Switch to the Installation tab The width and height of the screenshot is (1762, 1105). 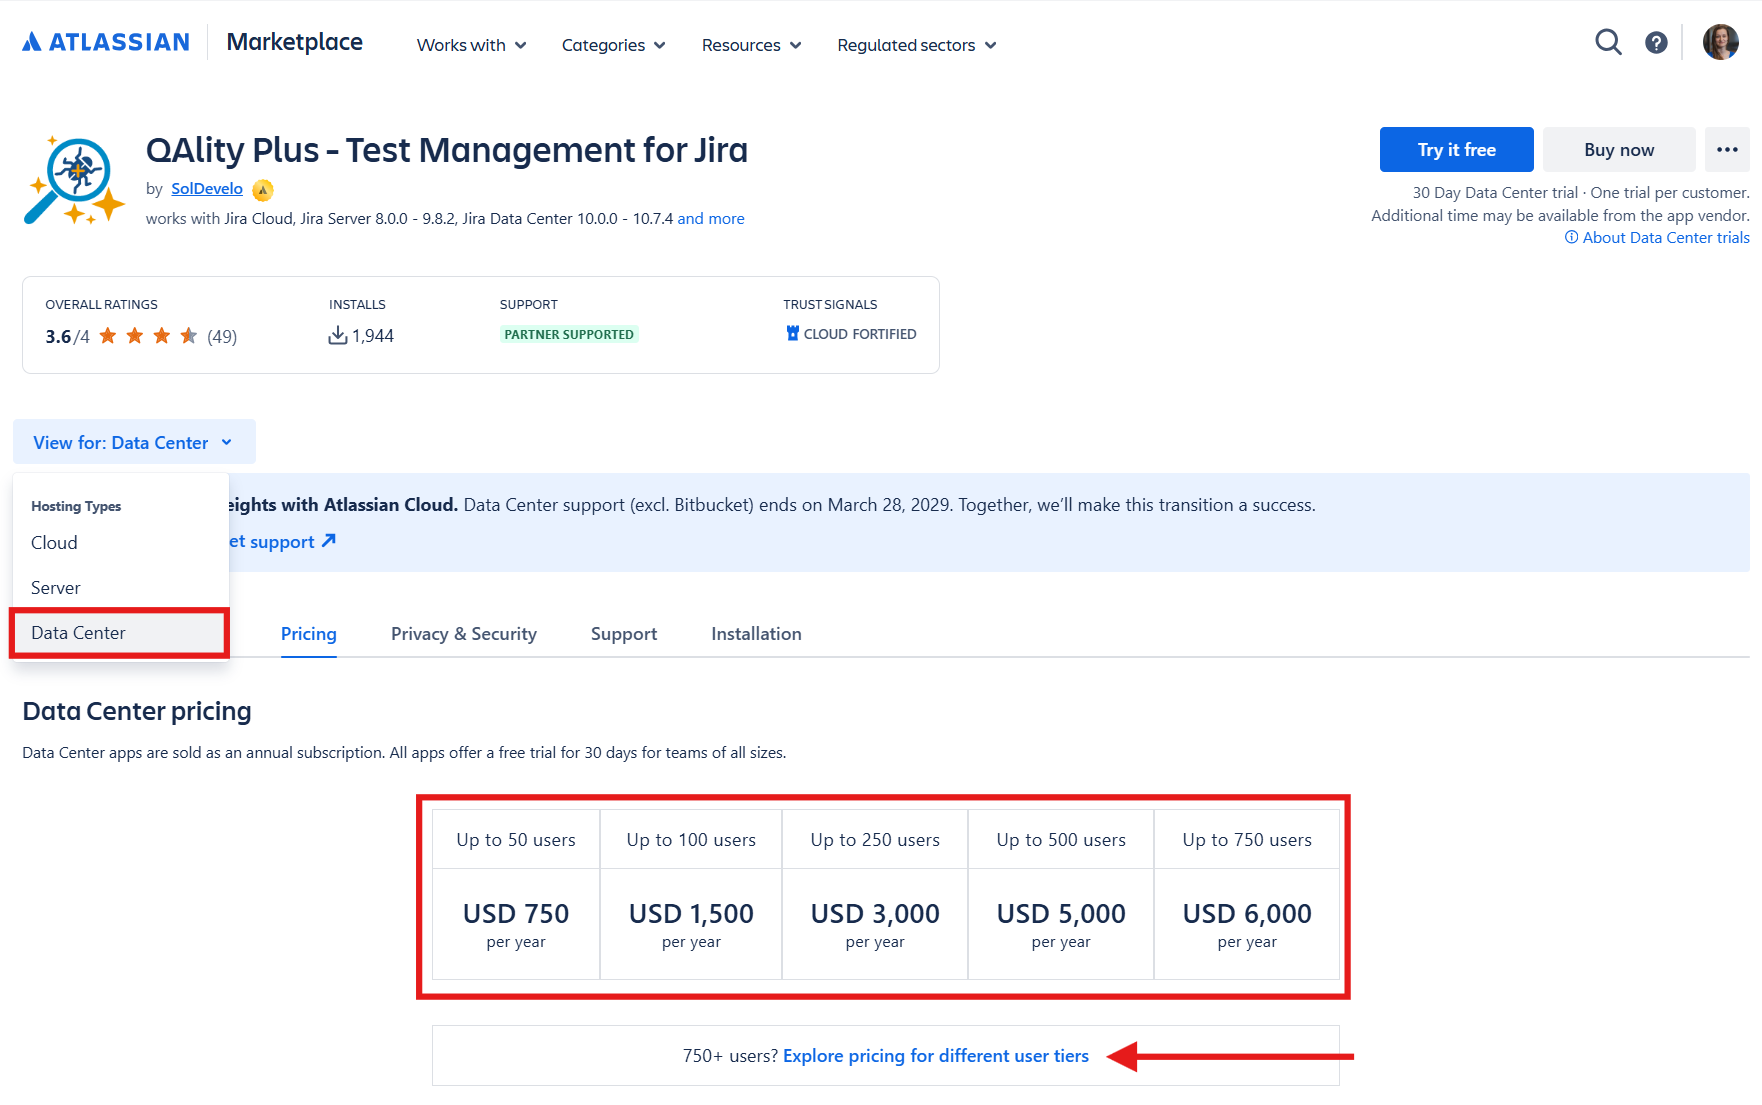click(756, 634)
